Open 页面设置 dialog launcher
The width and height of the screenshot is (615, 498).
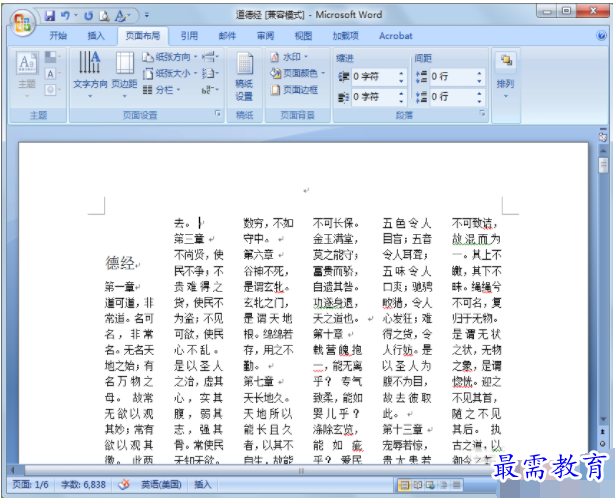coord(218,114)
